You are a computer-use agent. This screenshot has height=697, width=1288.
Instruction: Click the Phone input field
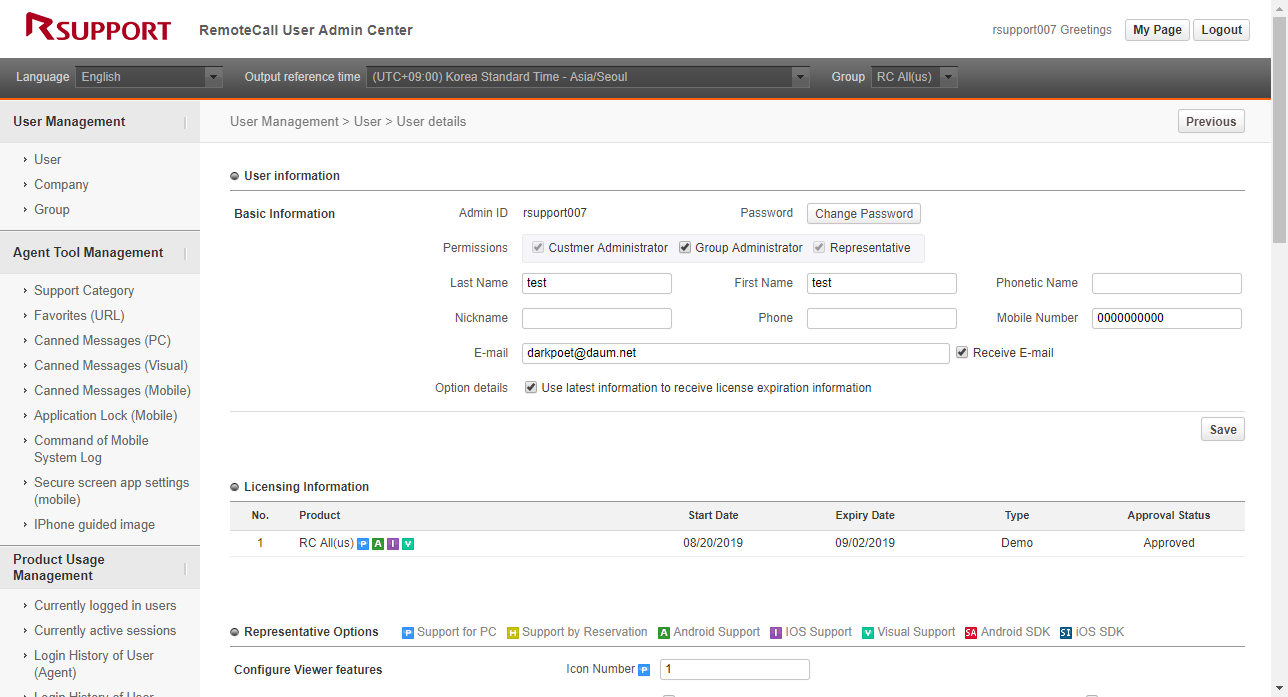[882, 319]
